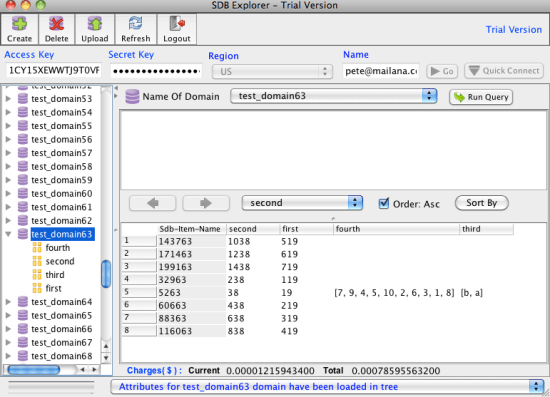Click the test_domain58 database icon
550x397 pixels.
point(23,166)
